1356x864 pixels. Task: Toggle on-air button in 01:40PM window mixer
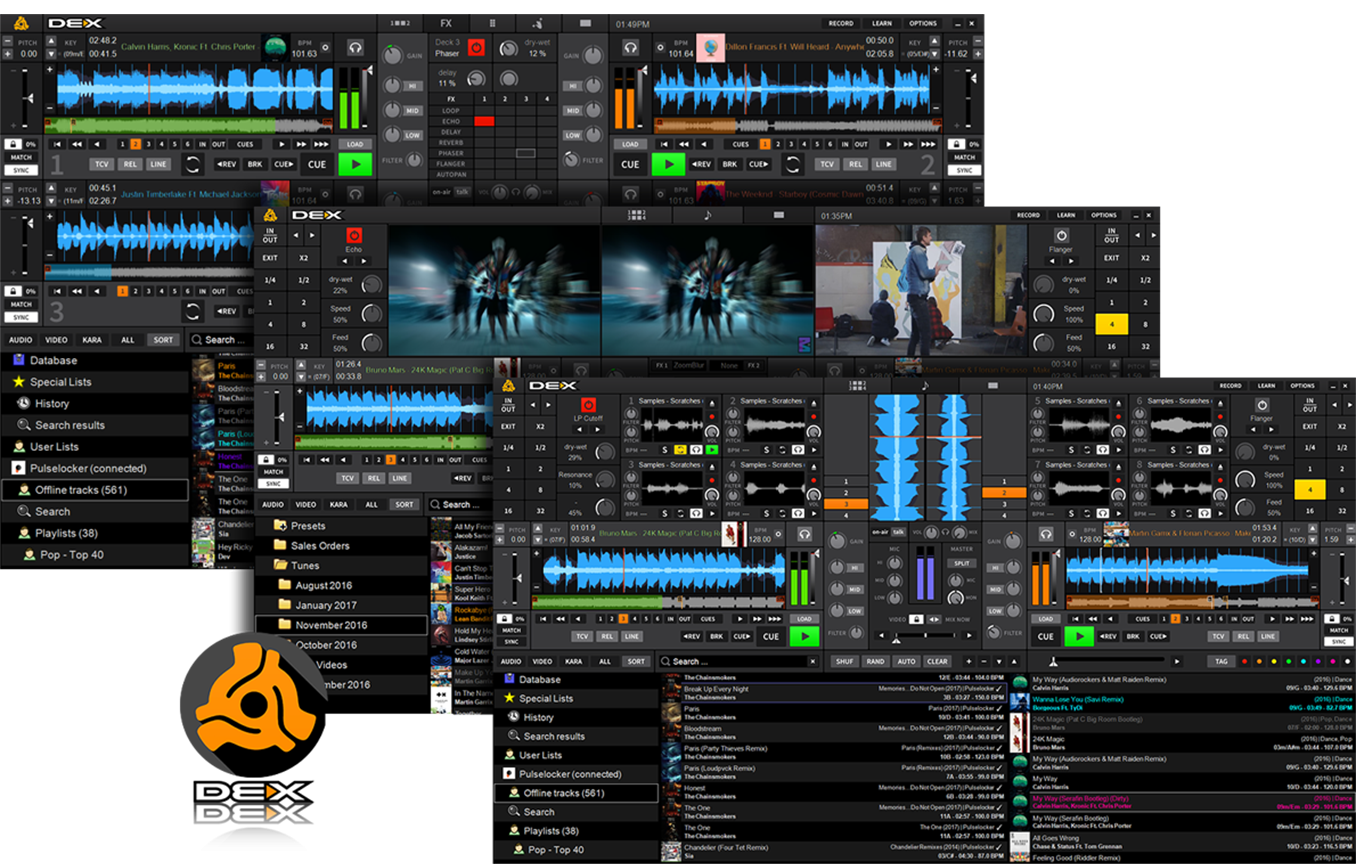point(880,532)
